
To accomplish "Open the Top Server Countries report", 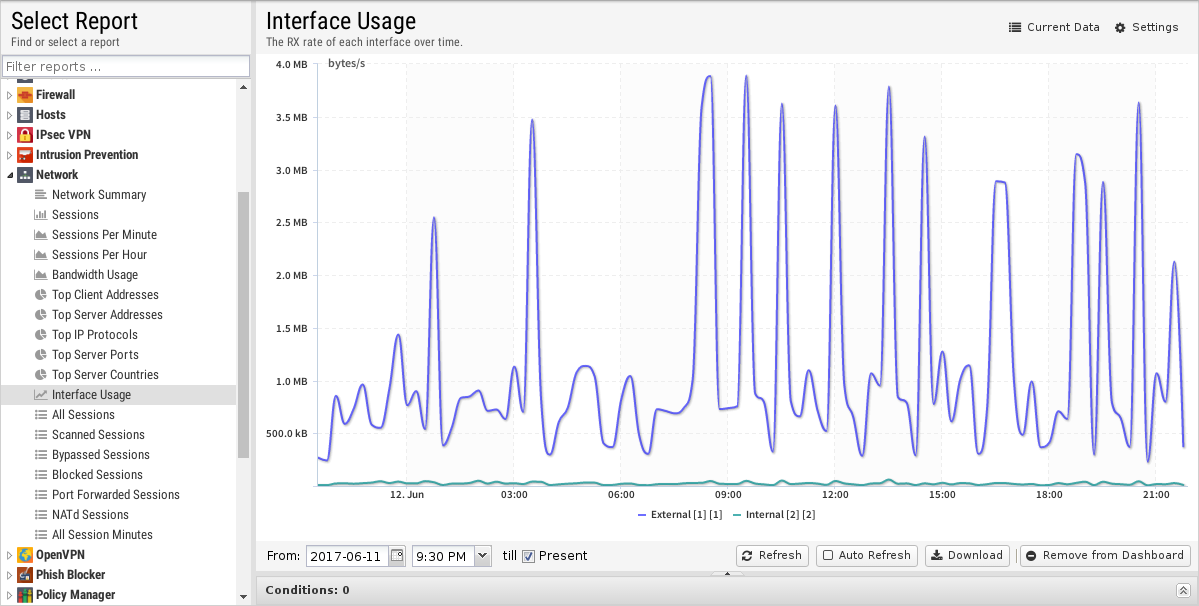I will click(x=106, y=374).
